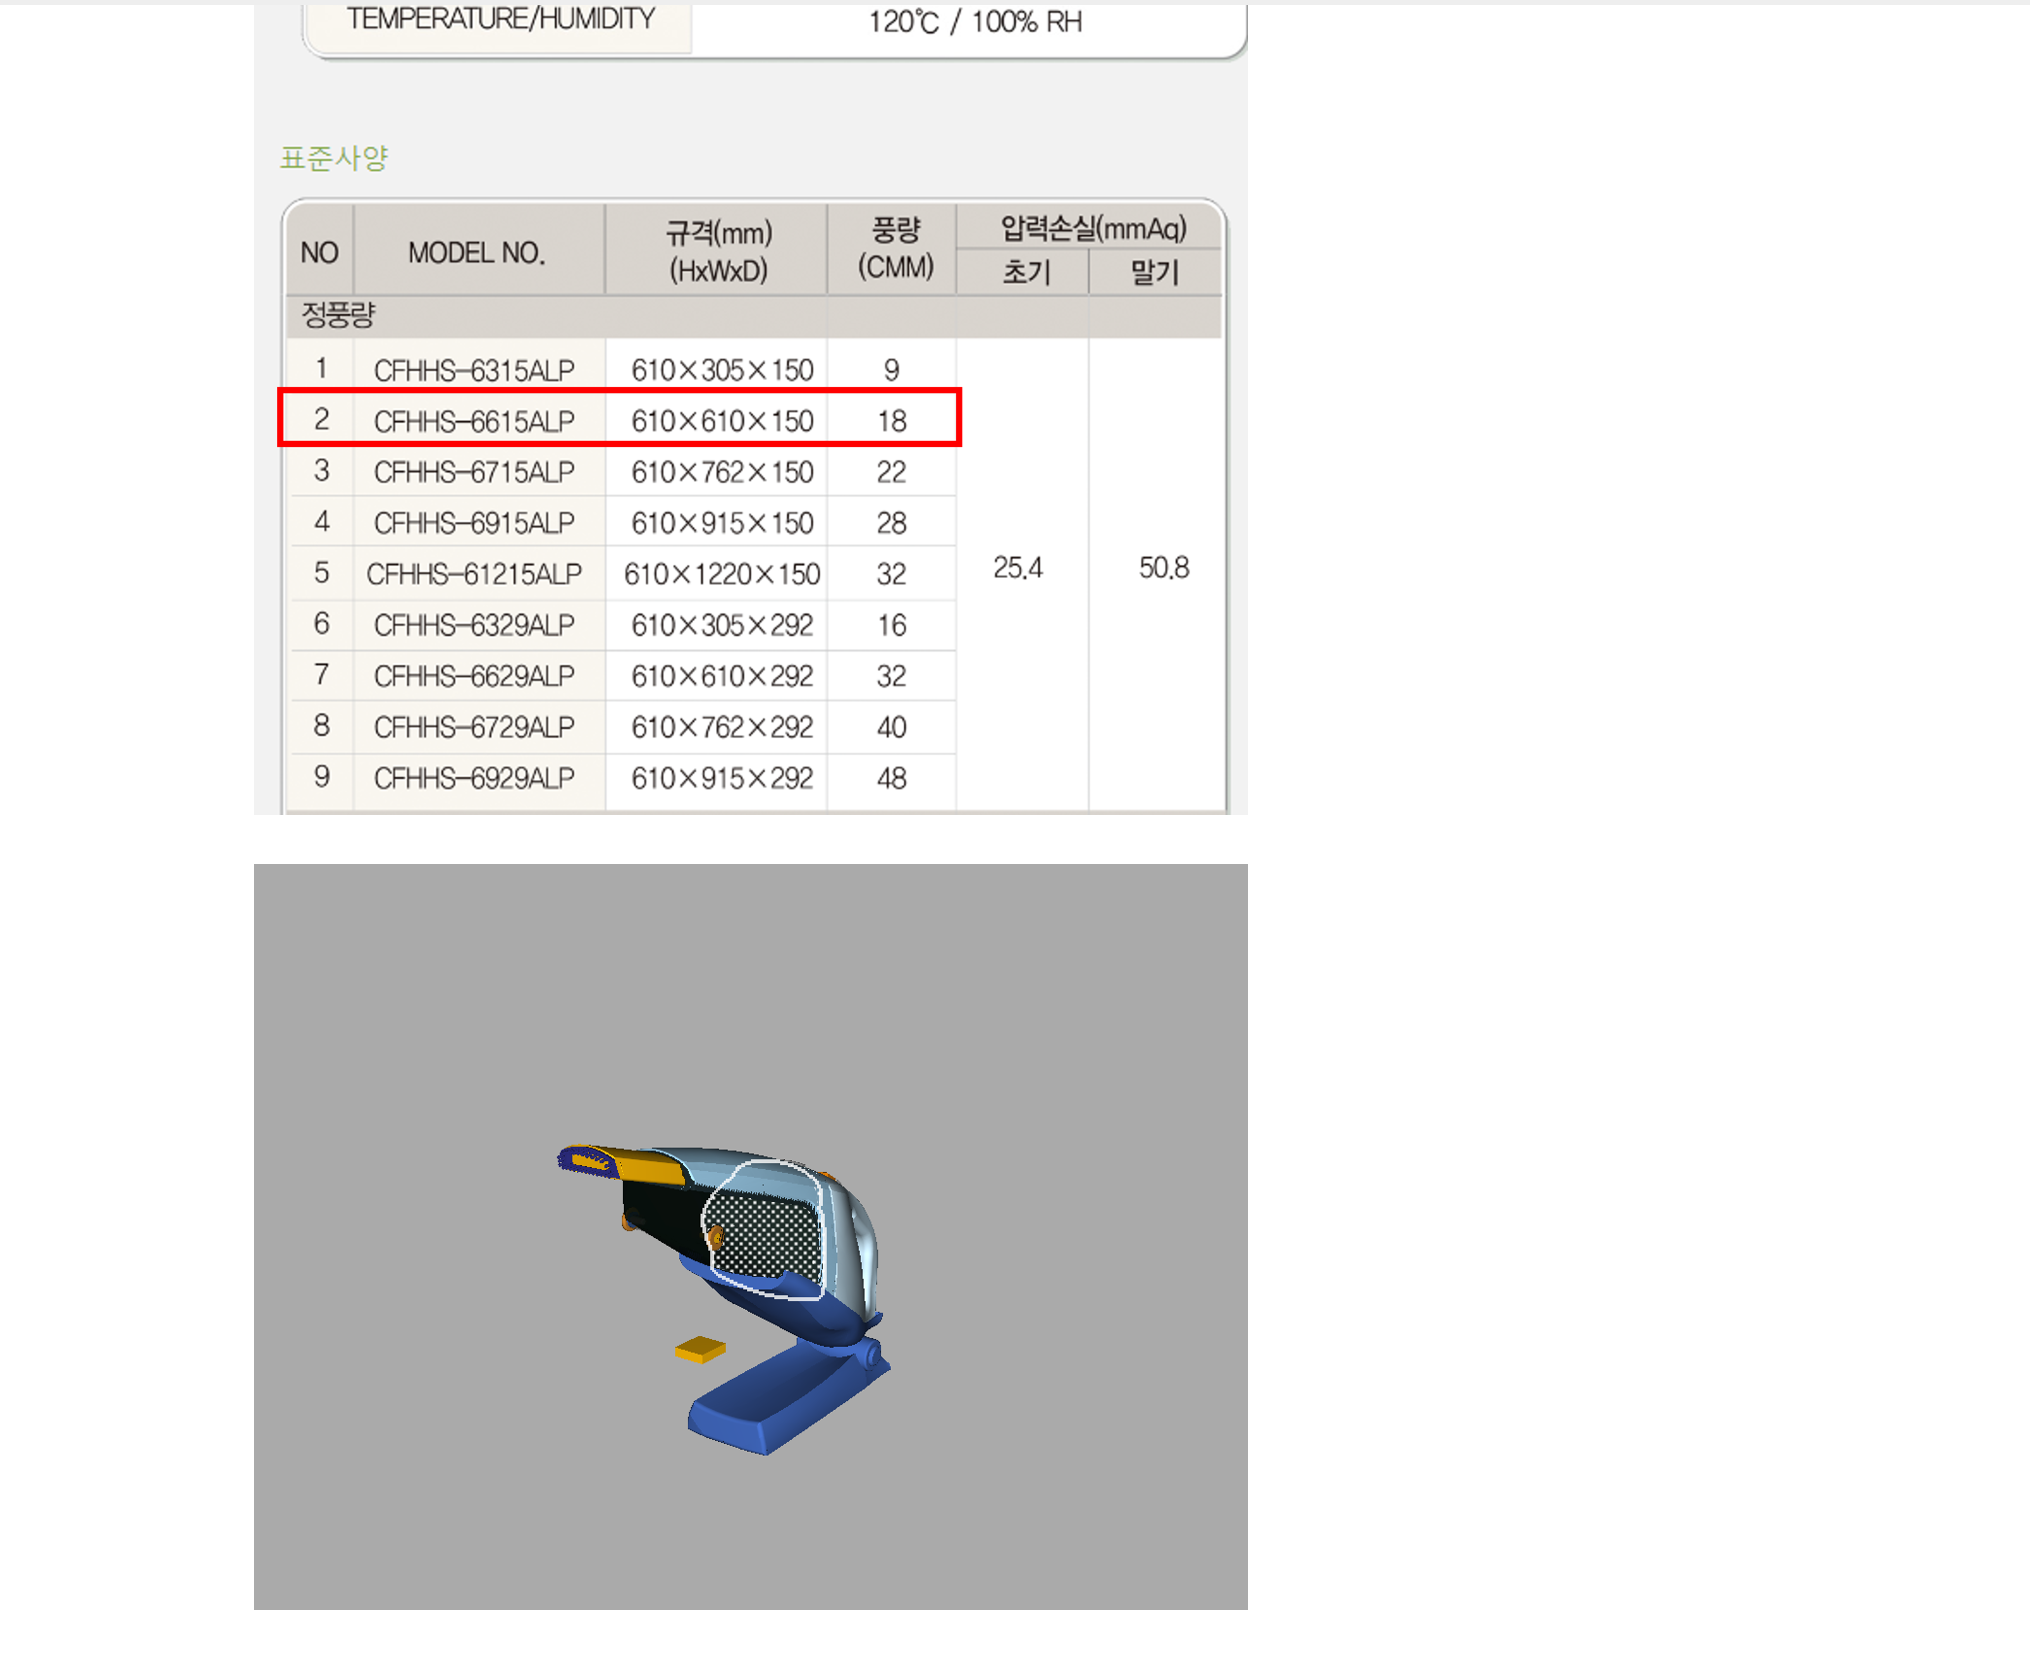The height and width of the screenshot is (1661, 2030).
Task: Click the 말기 sub-header cell
Action: (1155, 272)
